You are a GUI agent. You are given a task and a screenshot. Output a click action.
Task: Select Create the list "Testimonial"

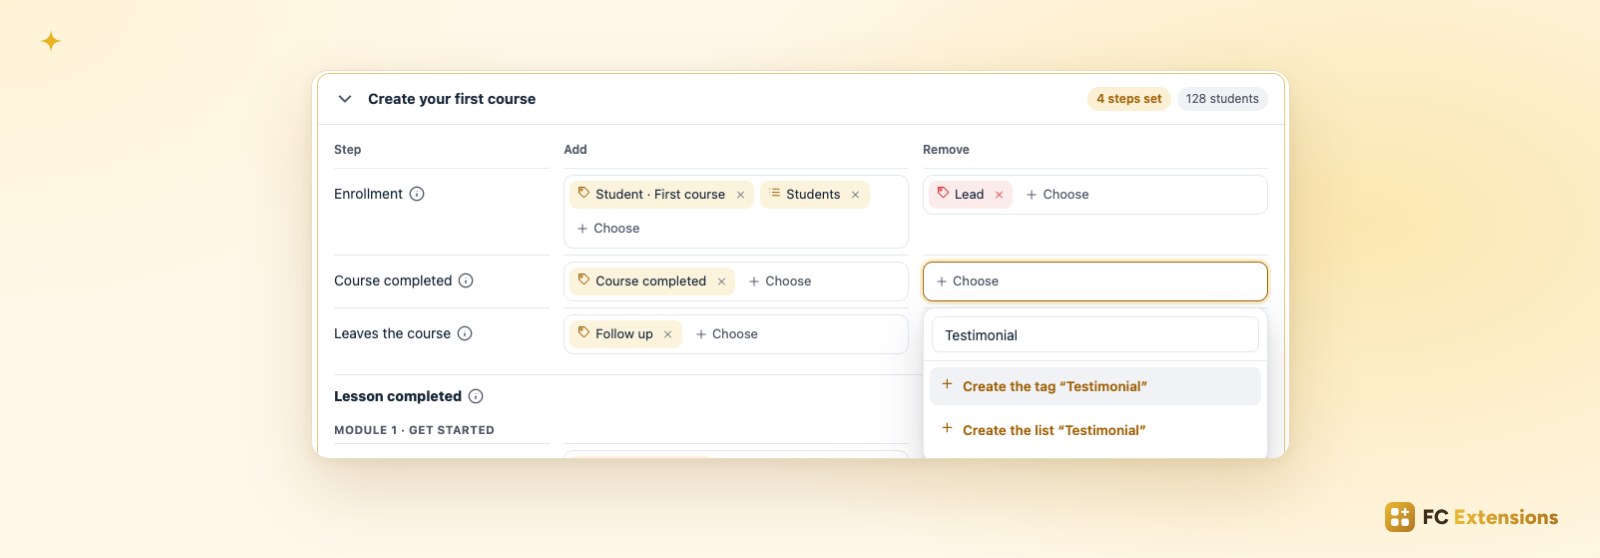[x=1095, y=430]
